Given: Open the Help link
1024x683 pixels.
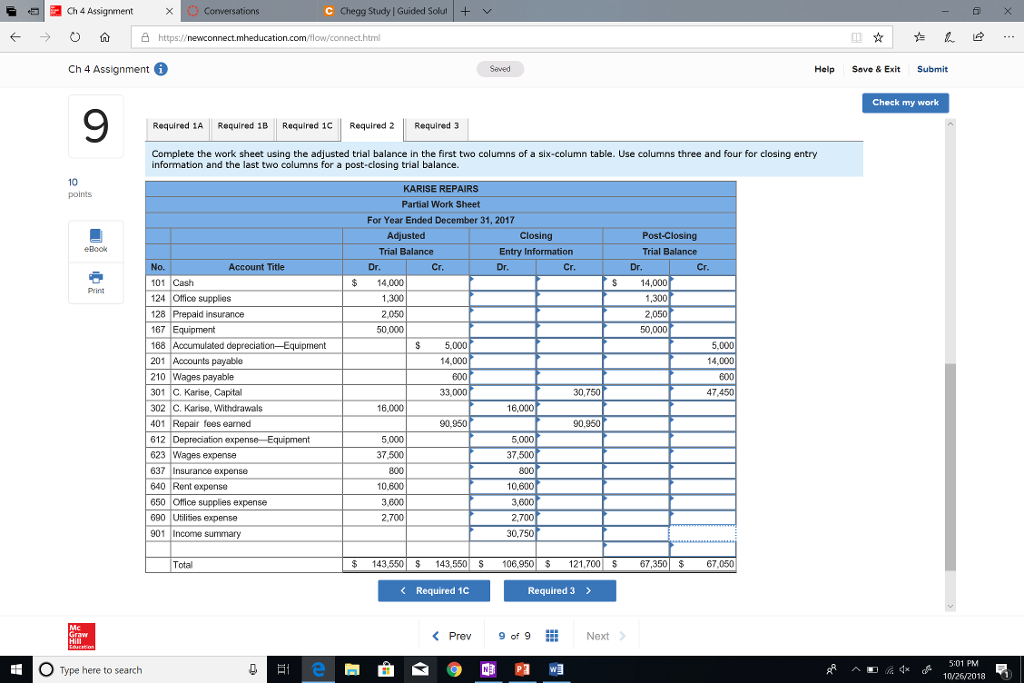Looking at the screenshot, I should pyautogui.click(x=824, y=69).
